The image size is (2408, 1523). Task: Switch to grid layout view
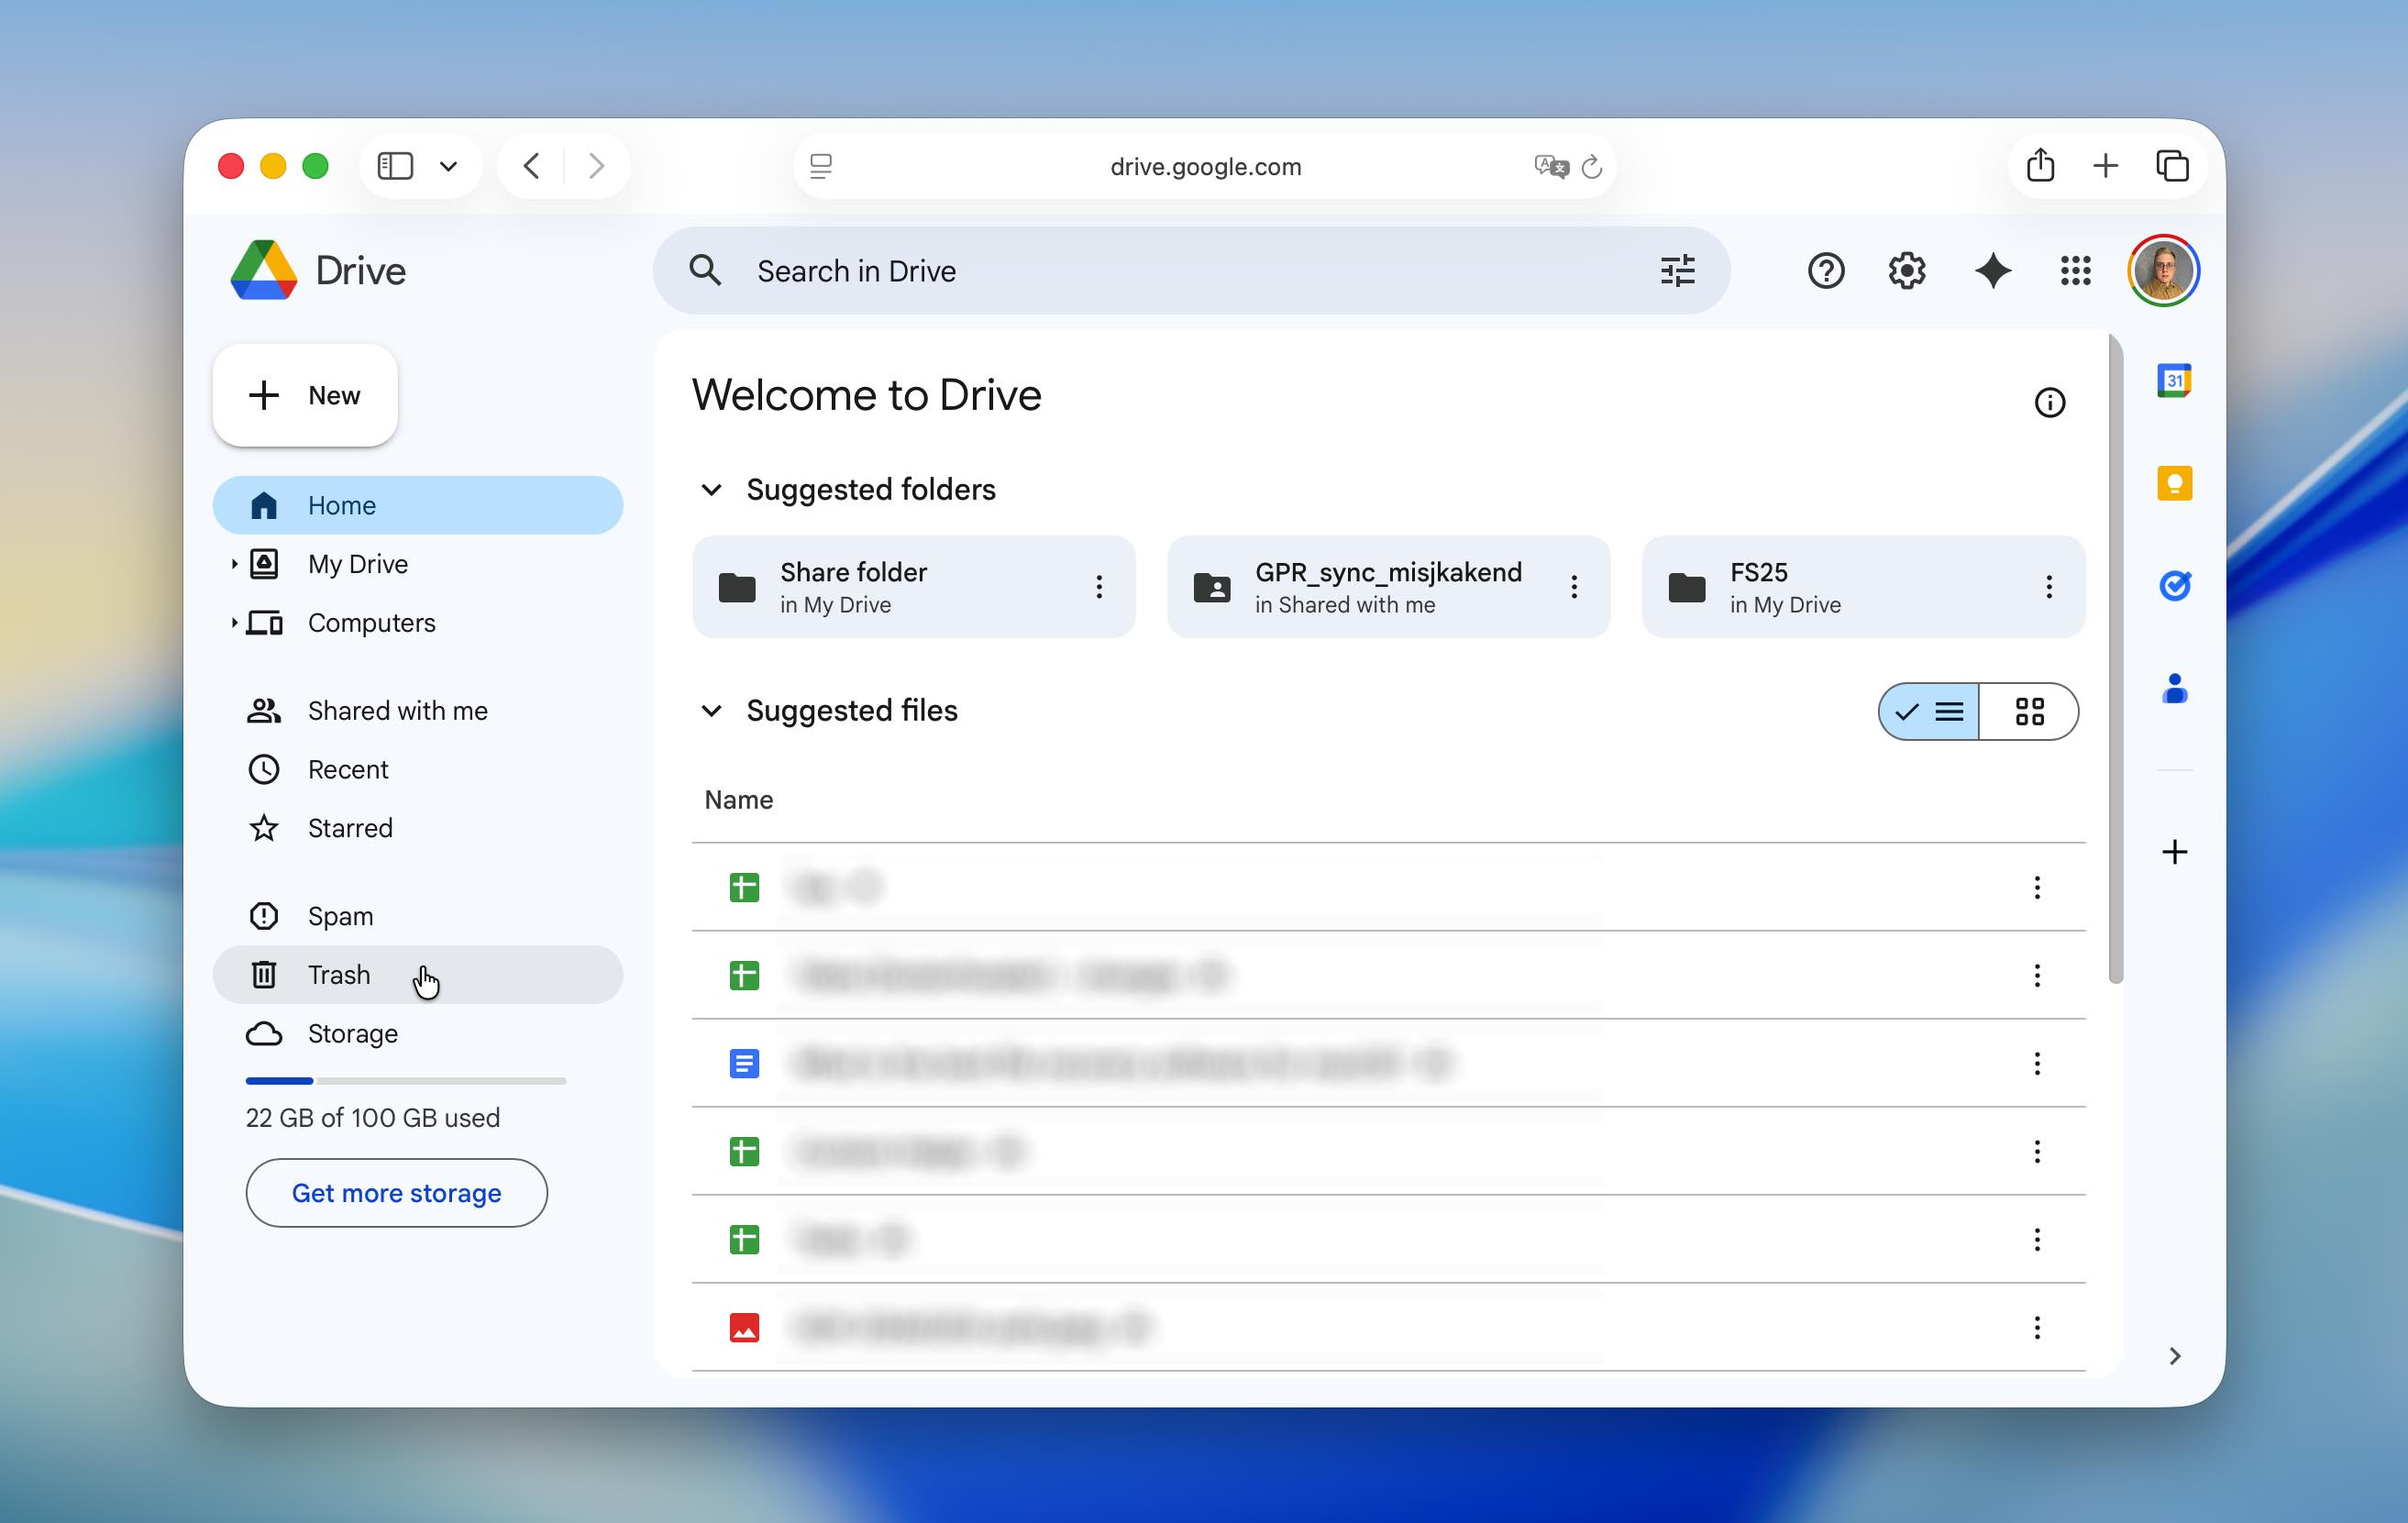pos(2029,712)
